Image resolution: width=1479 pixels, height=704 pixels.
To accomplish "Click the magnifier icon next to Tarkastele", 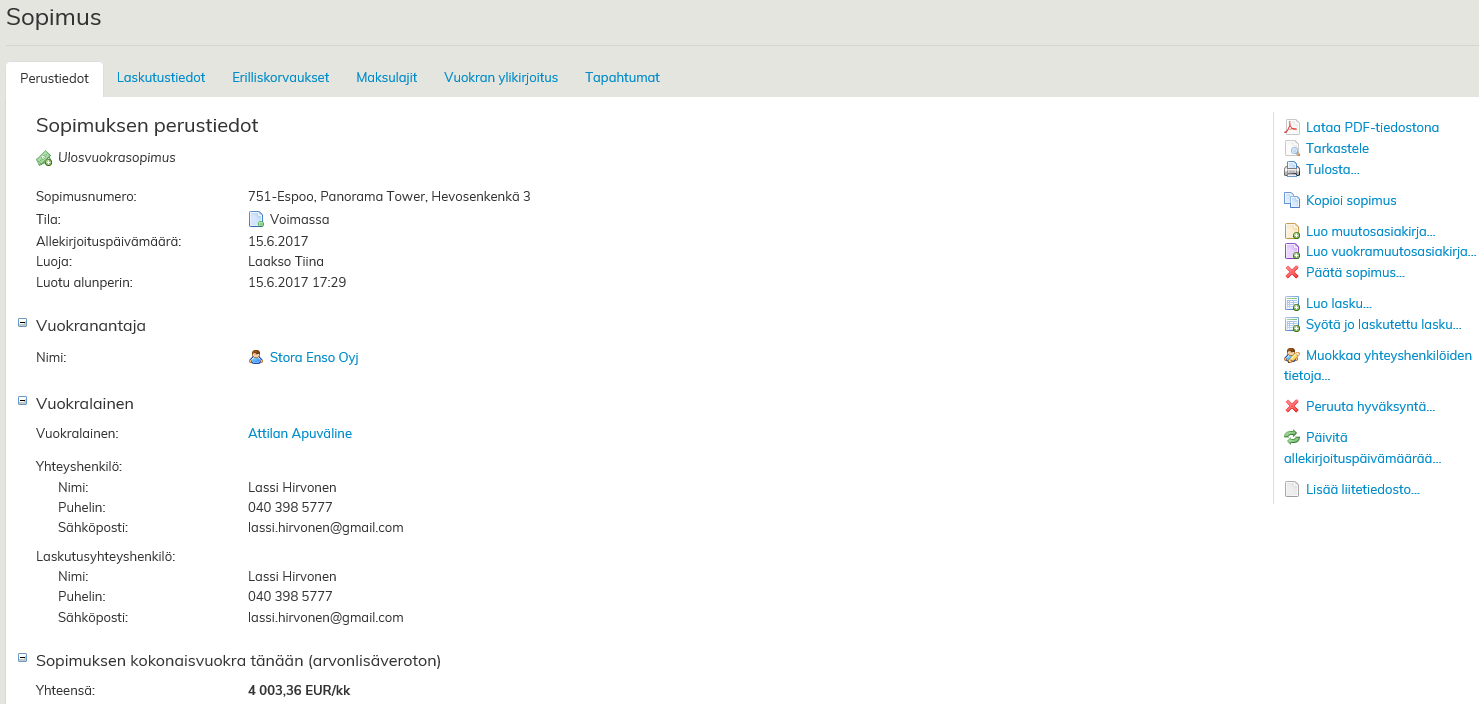I will [1292, 148].
